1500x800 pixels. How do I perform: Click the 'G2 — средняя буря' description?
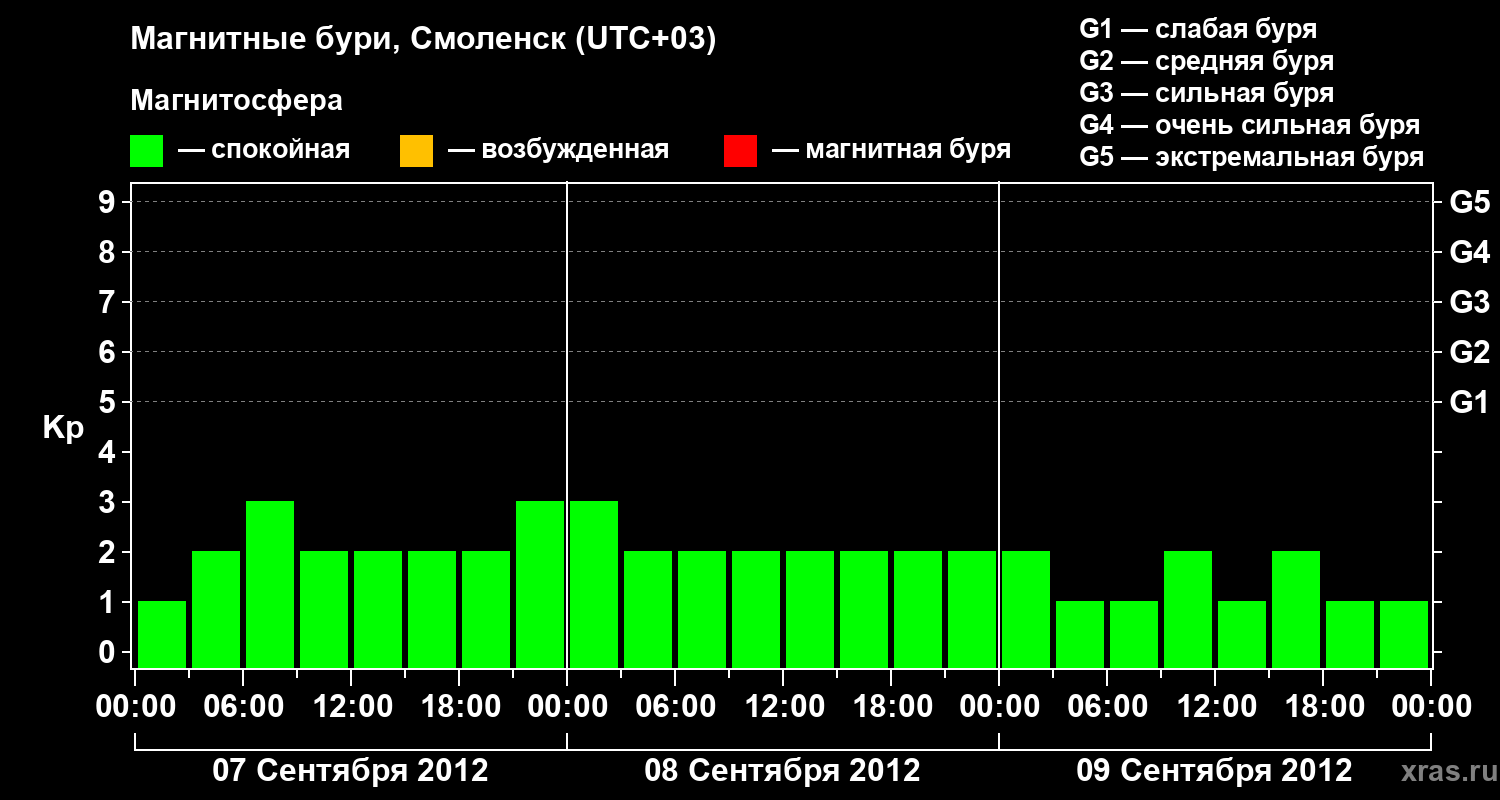click(x=1207, y=61)
